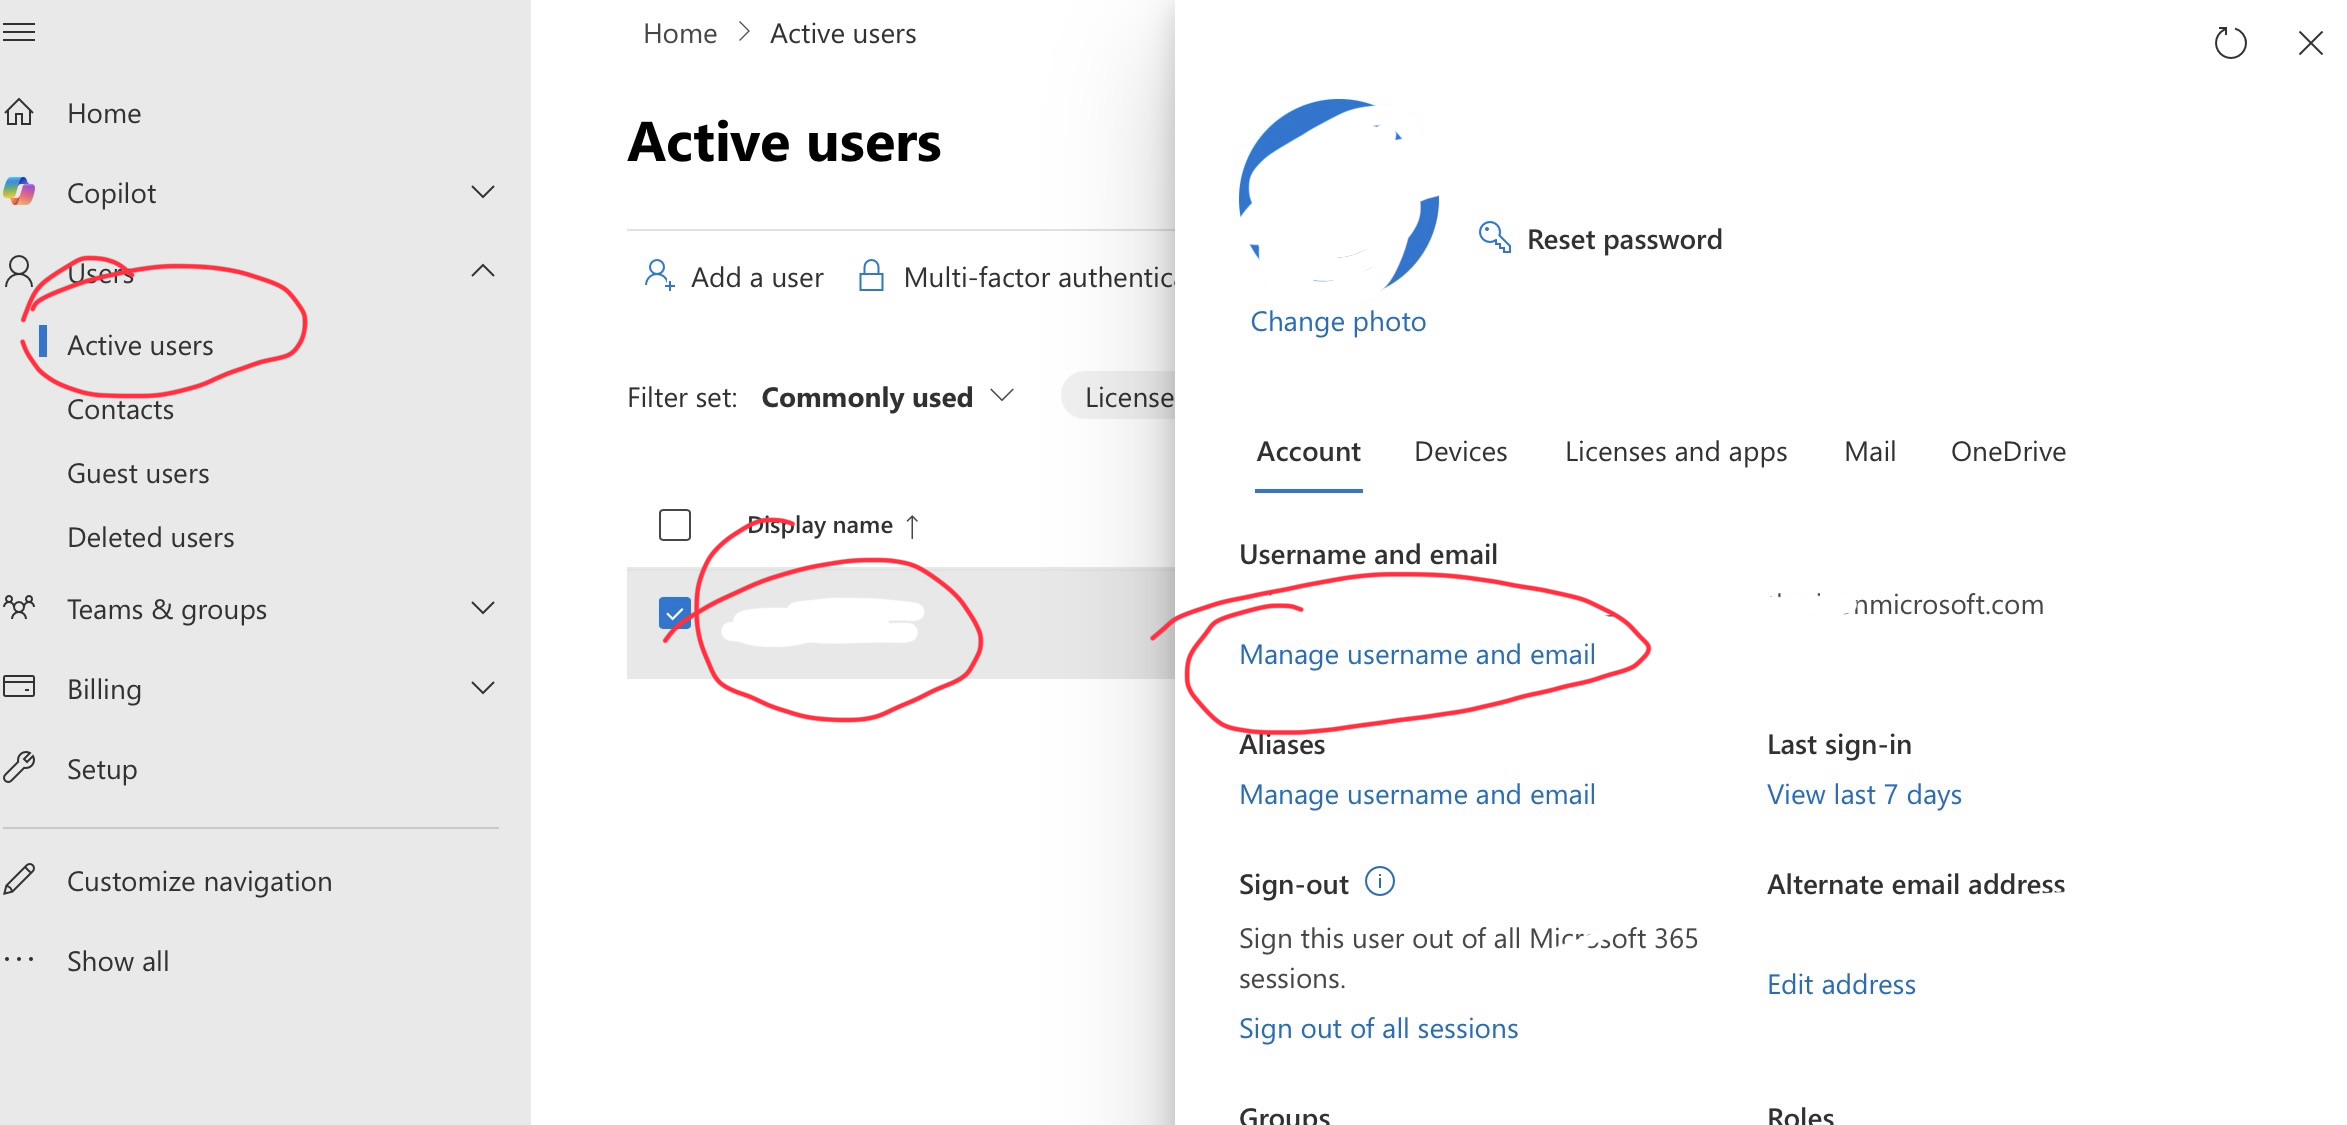Expand the Copilot navigation section
The width and height of the screenshot is (2347, 1125).
483,192
